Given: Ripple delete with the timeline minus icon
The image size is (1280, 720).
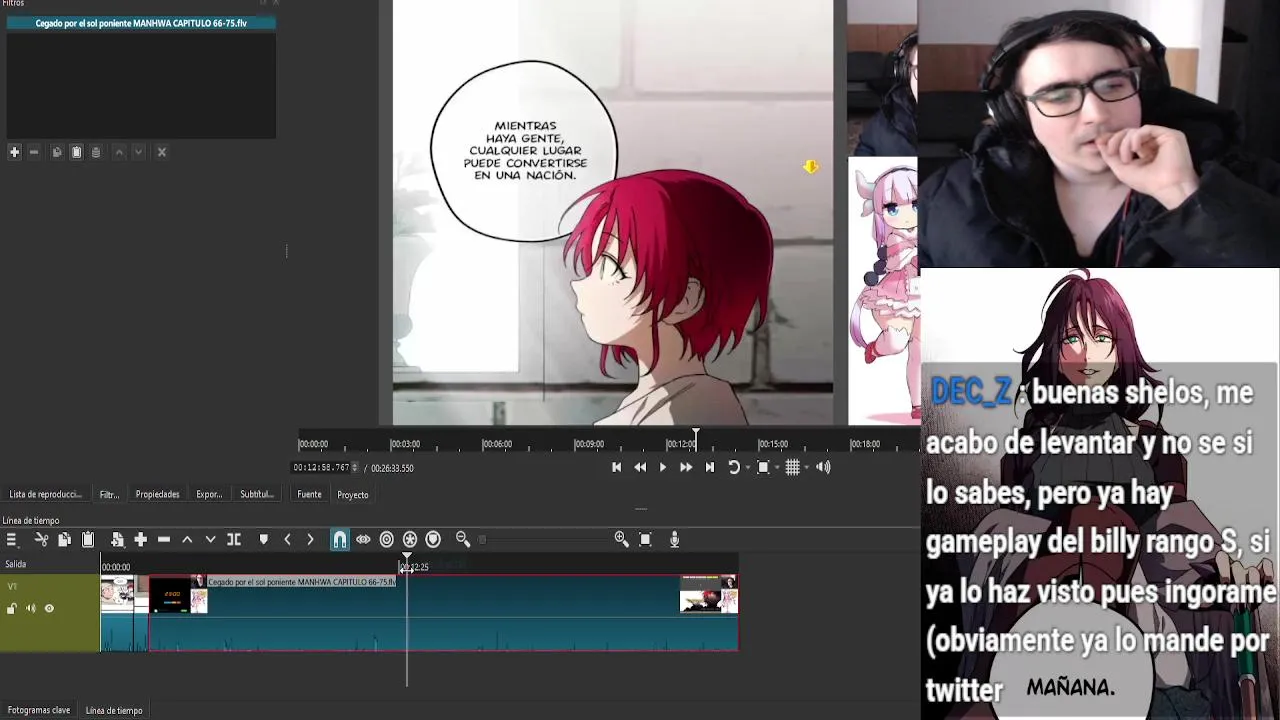Looking at the screenshot, I should tap(164, 539).
